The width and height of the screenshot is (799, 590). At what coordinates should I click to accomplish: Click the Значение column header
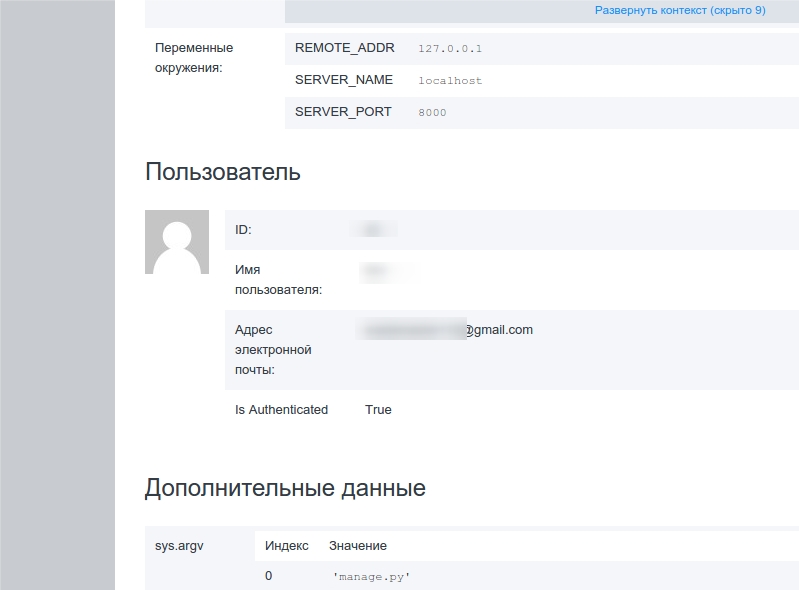pyautogui.click(x=358, y=546)
